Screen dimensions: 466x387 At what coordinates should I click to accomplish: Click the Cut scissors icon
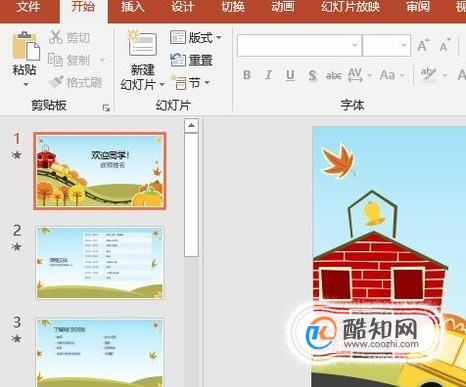pos(56,37)
